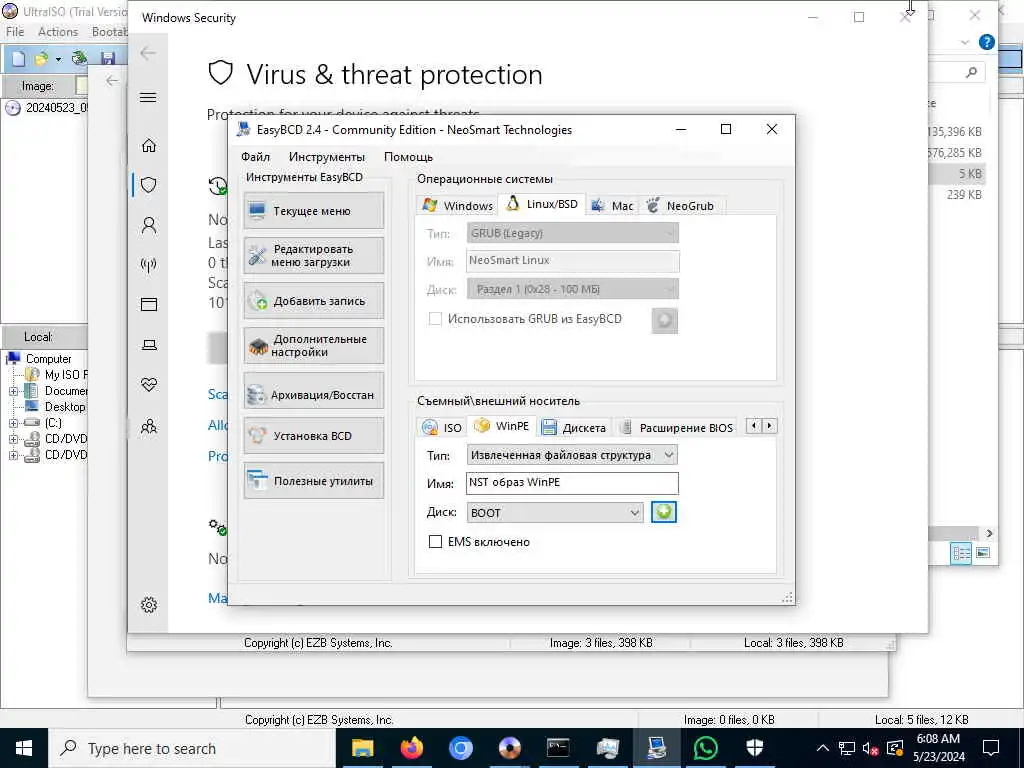Launch Firefox from the taskbar
This screenshot has height=768, width=1024.
pos(411,748)
